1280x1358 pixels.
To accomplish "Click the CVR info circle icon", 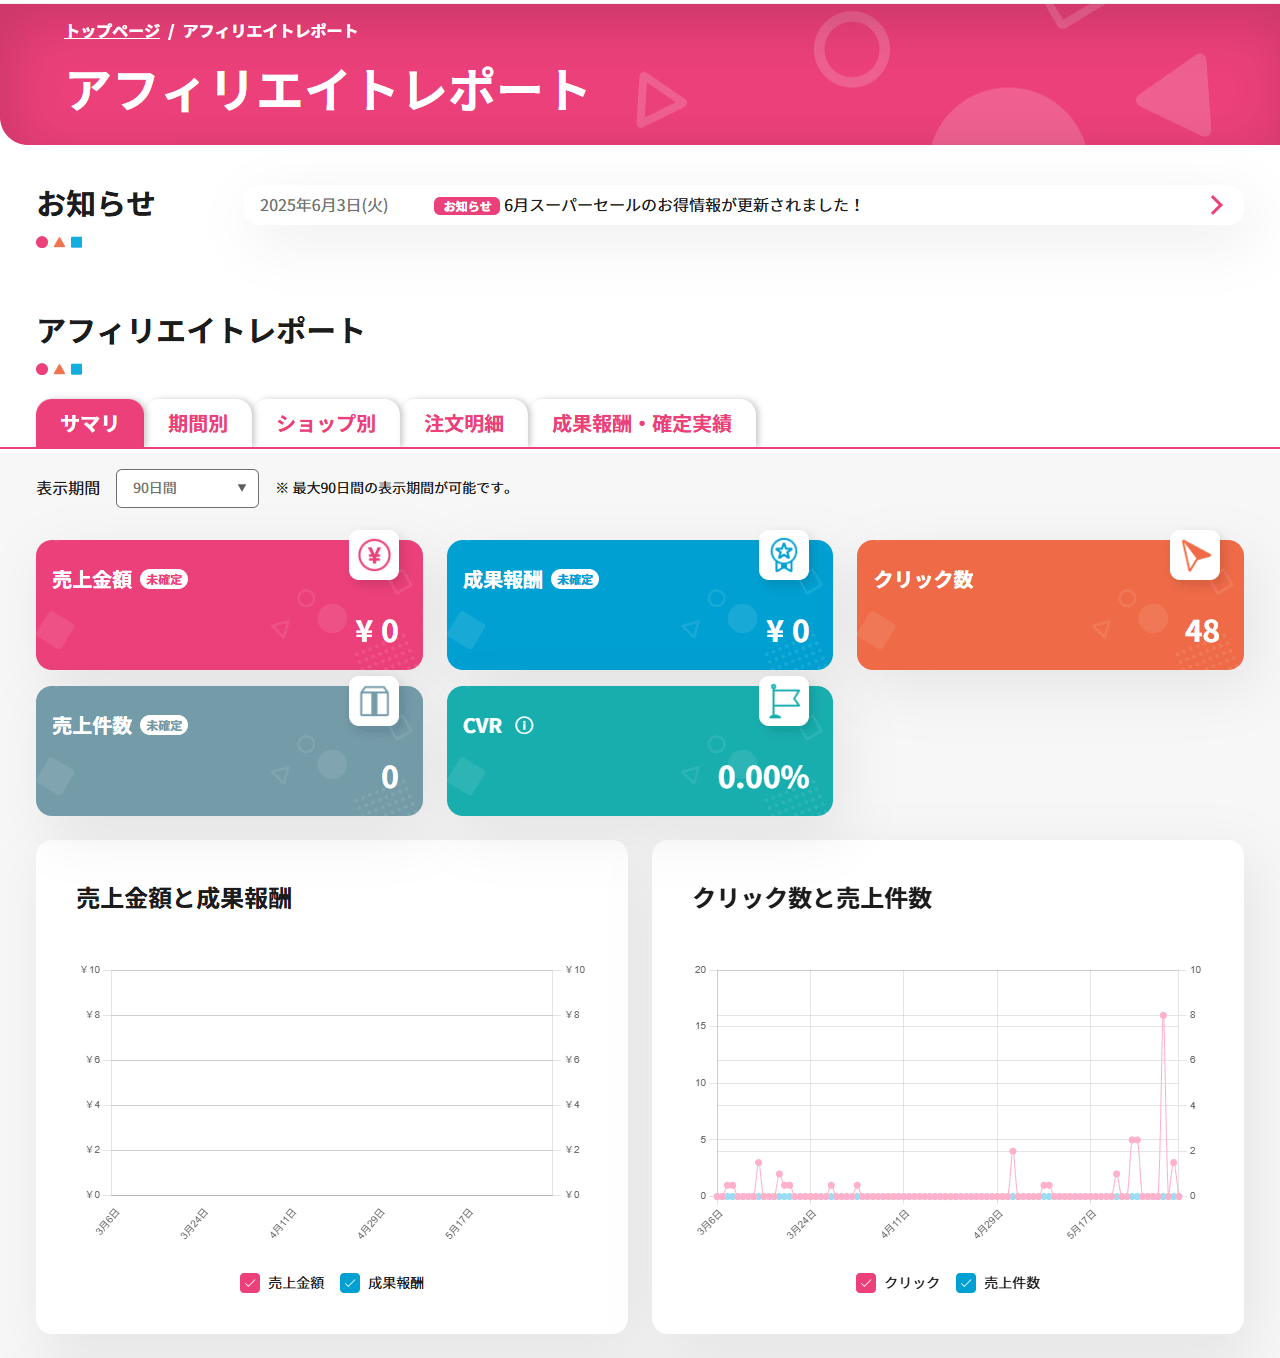I will pyautogui.click(x=524, y=726).
